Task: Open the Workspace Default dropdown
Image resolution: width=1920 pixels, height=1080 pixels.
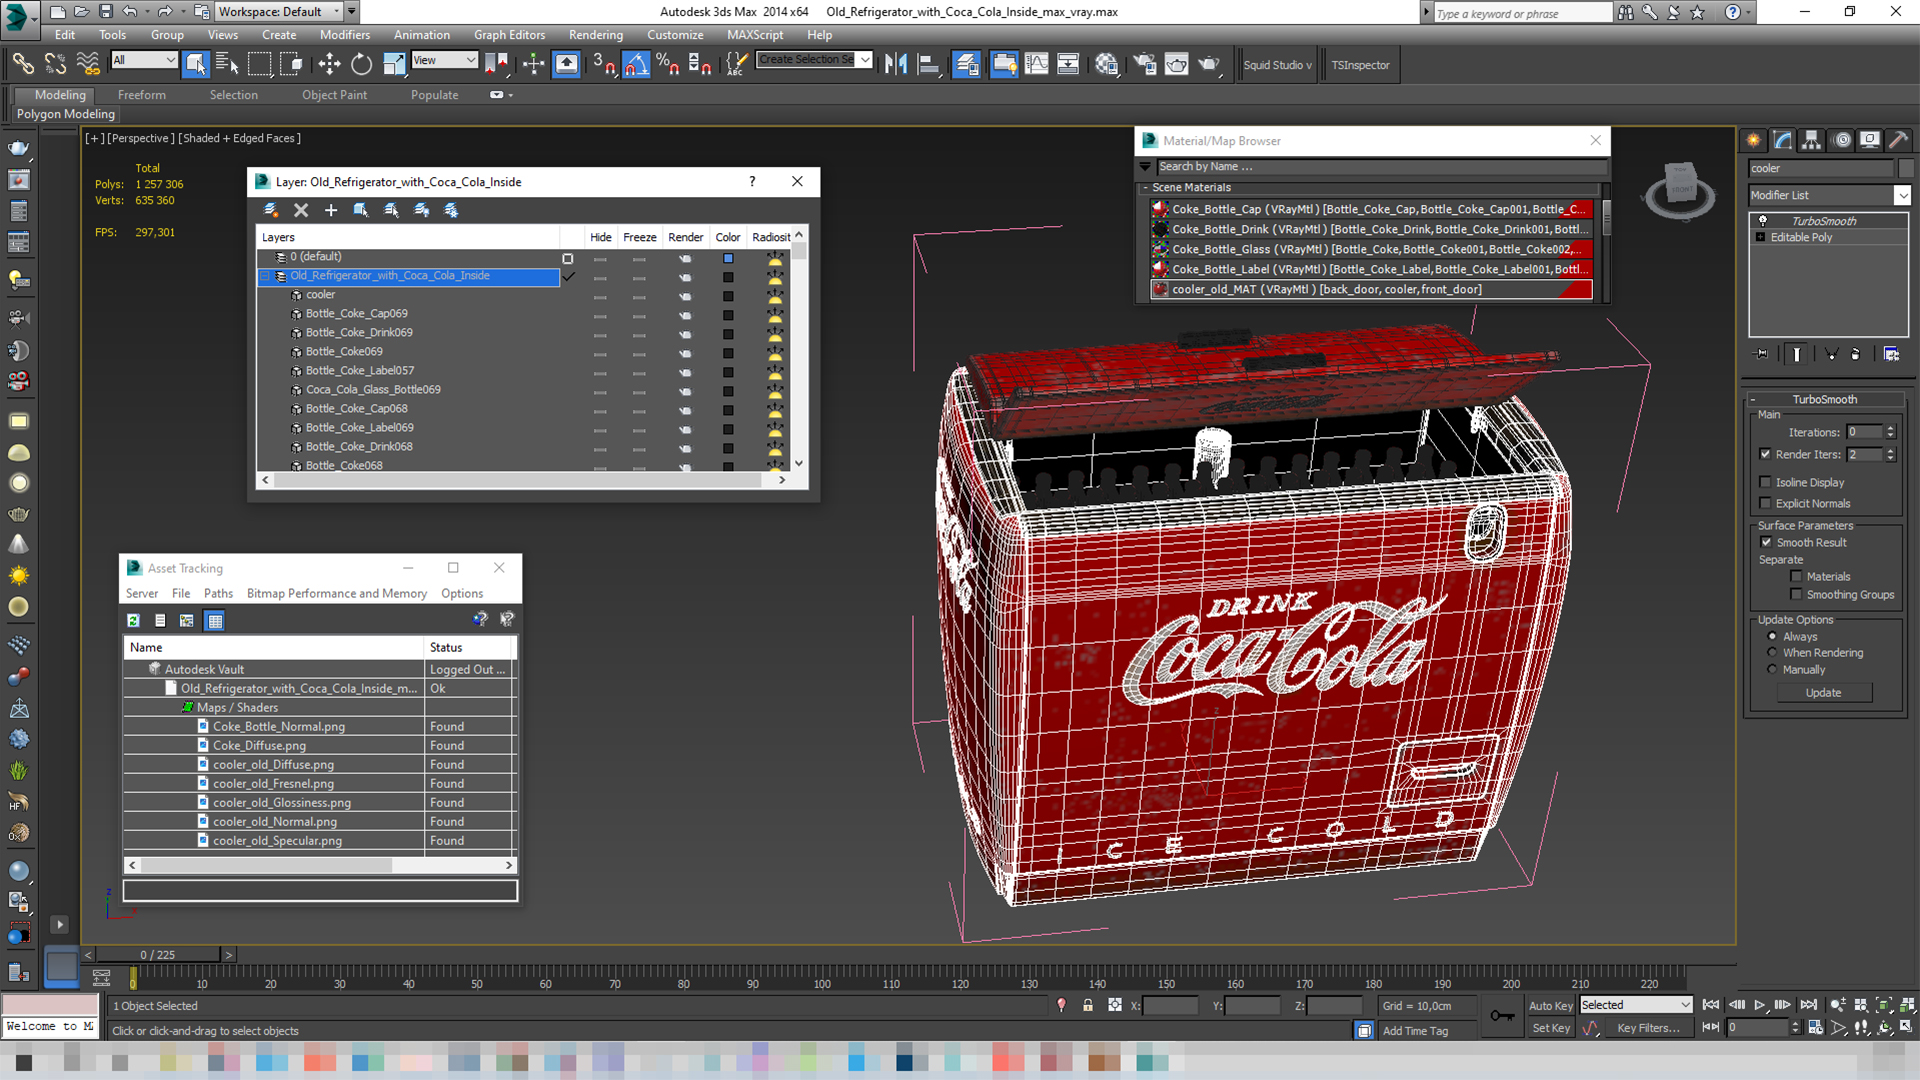Action: 279,12
